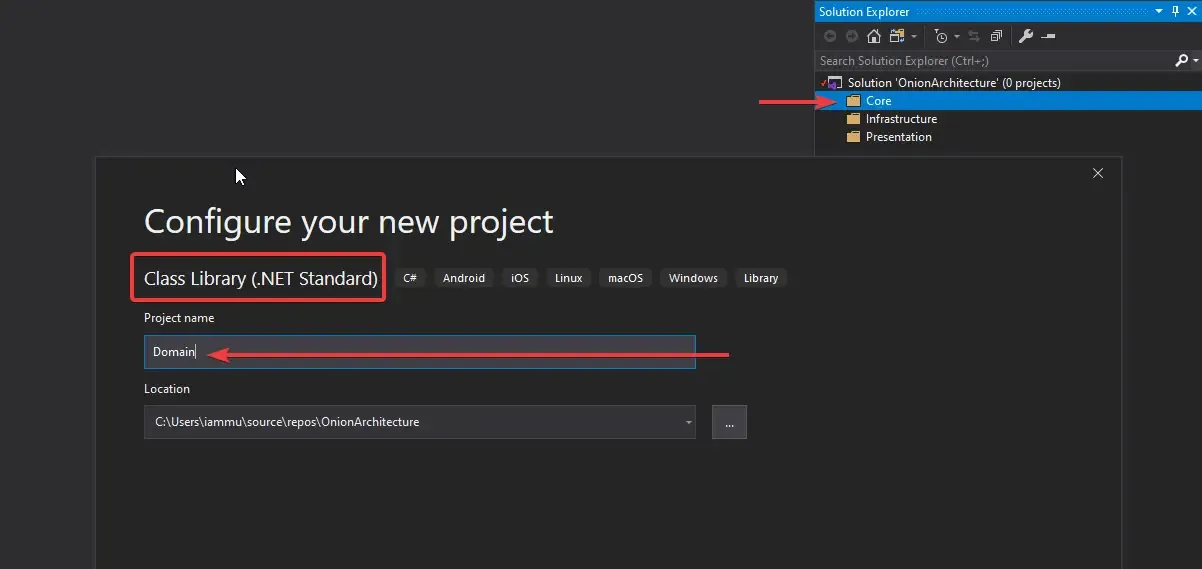Click the Solution Explorer panel title

864,12
